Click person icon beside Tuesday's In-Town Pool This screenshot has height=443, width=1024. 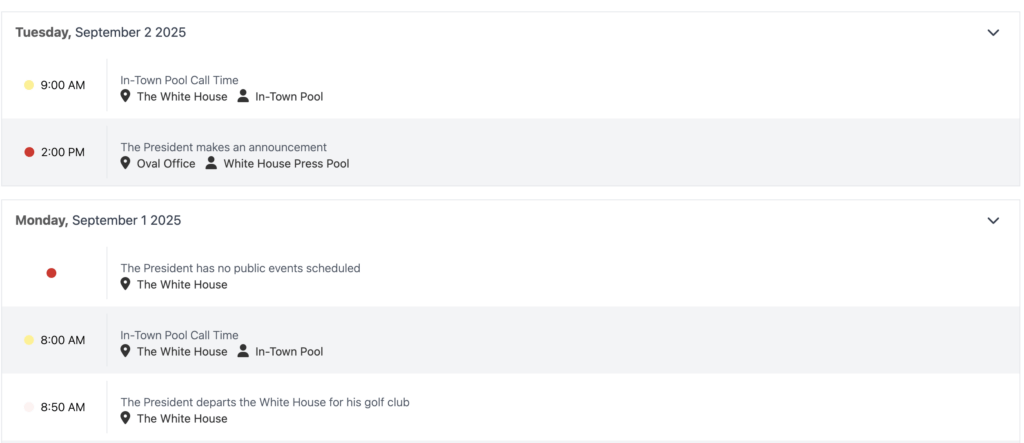243,96
